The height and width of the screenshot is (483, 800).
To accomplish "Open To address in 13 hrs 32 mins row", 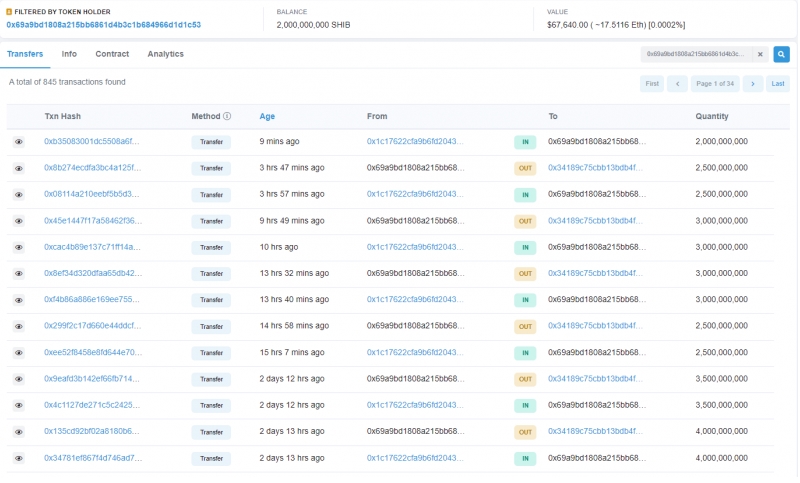I will 595,273.
